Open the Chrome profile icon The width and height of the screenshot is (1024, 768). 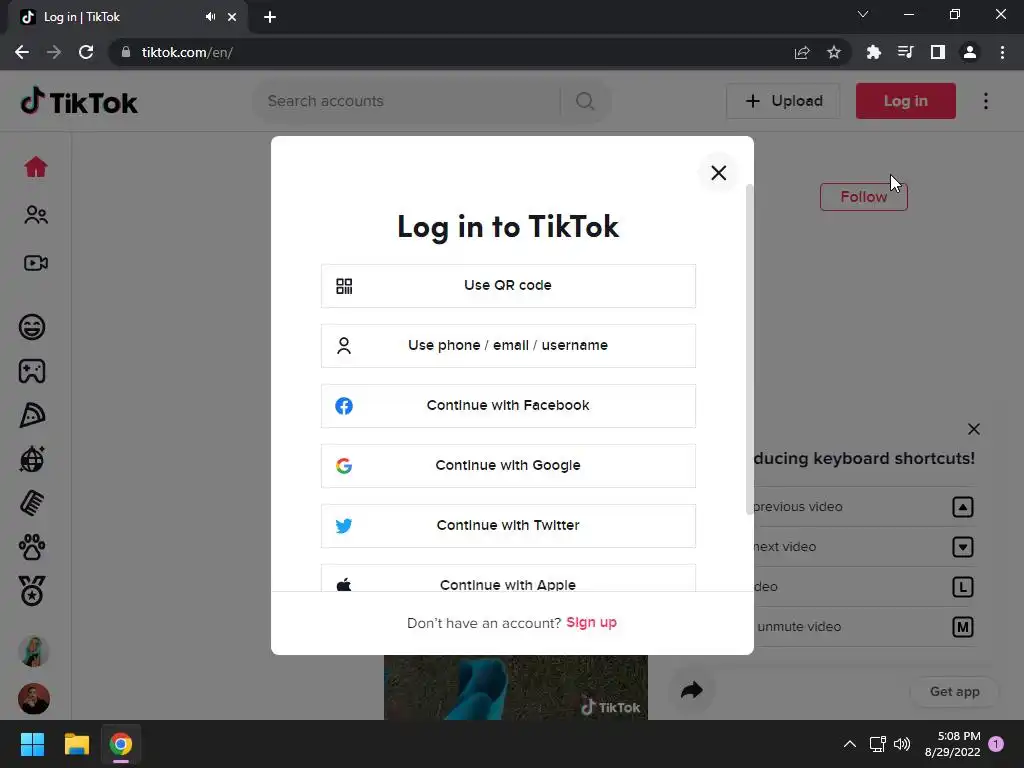point(970,52)
